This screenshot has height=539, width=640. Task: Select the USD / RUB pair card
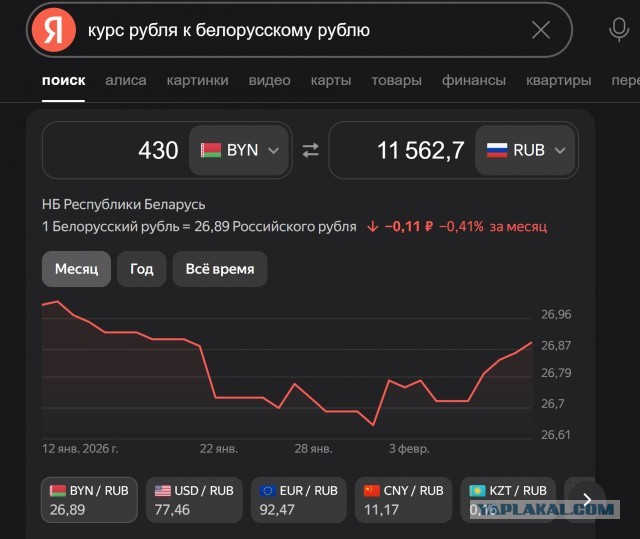194,500
